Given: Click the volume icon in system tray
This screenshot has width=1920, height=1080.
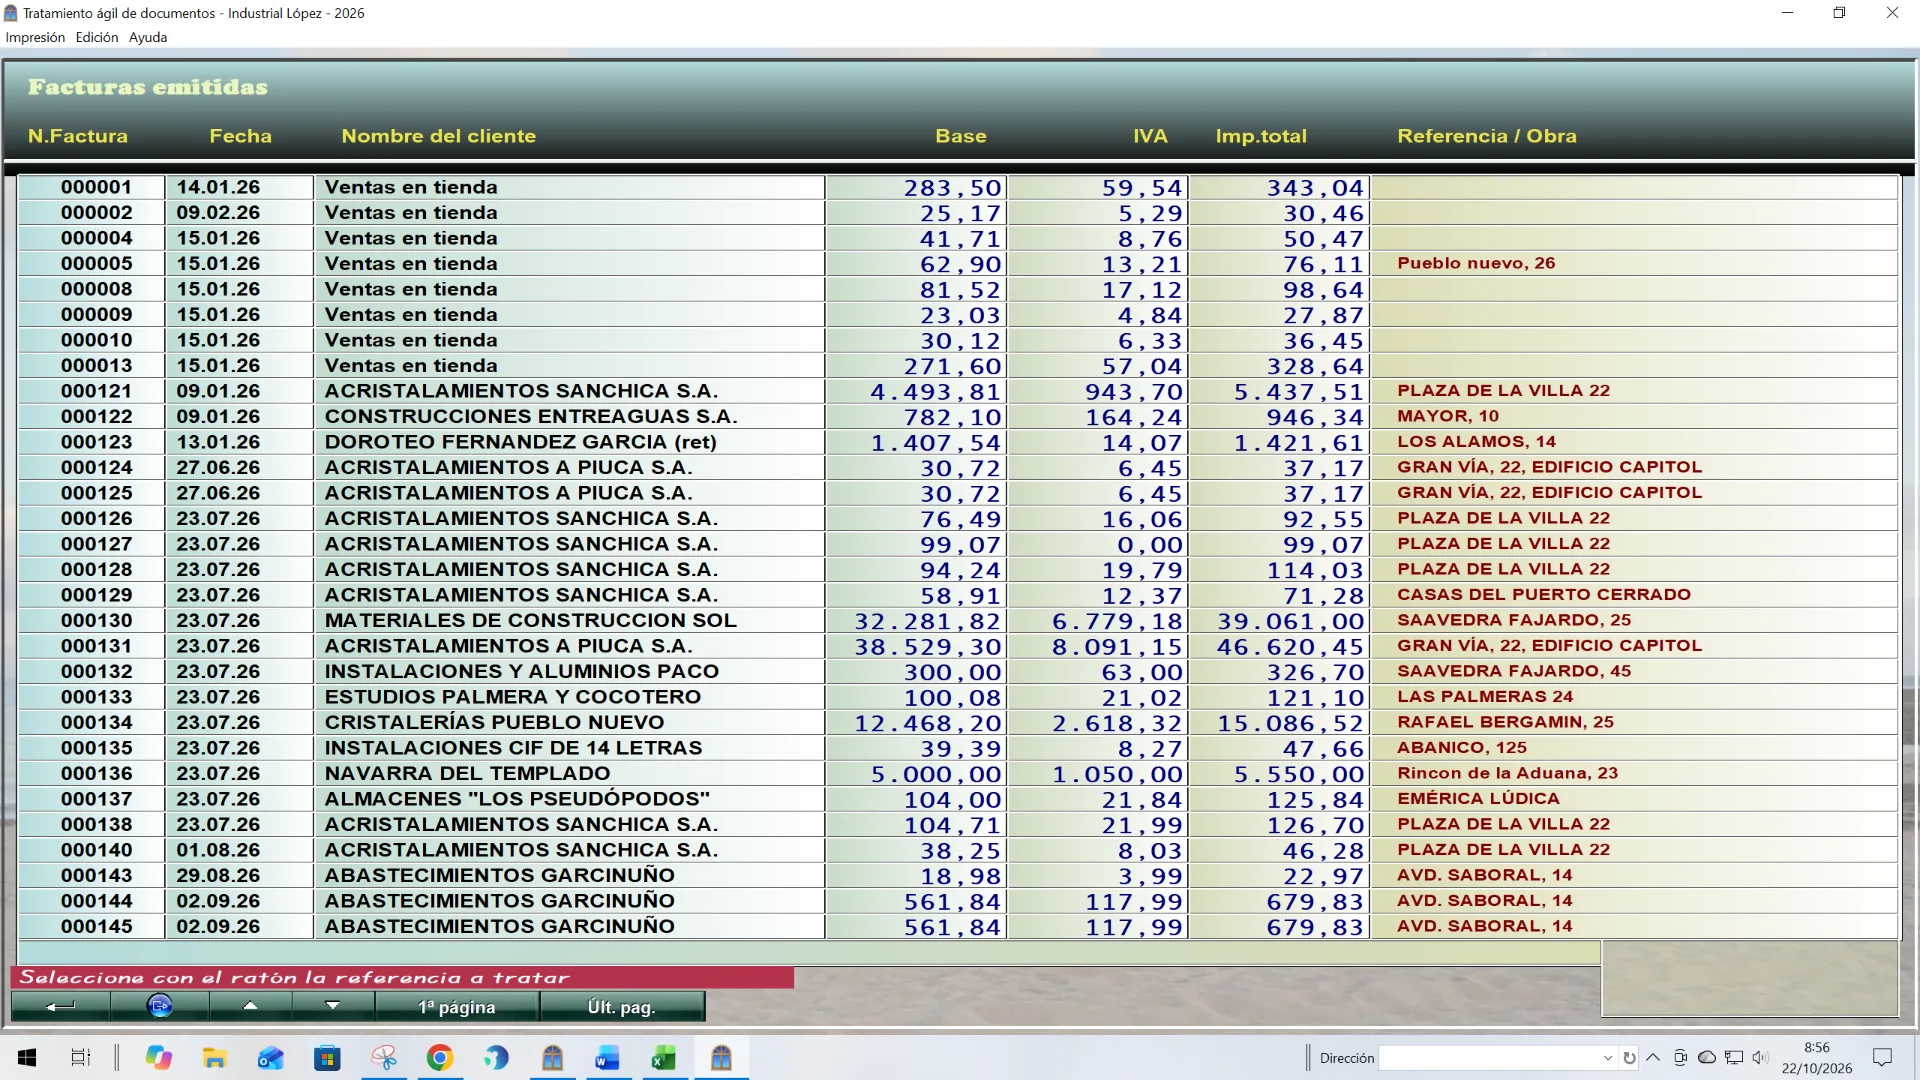Looking at the screenshot, I should (x=1760, y=1058).
